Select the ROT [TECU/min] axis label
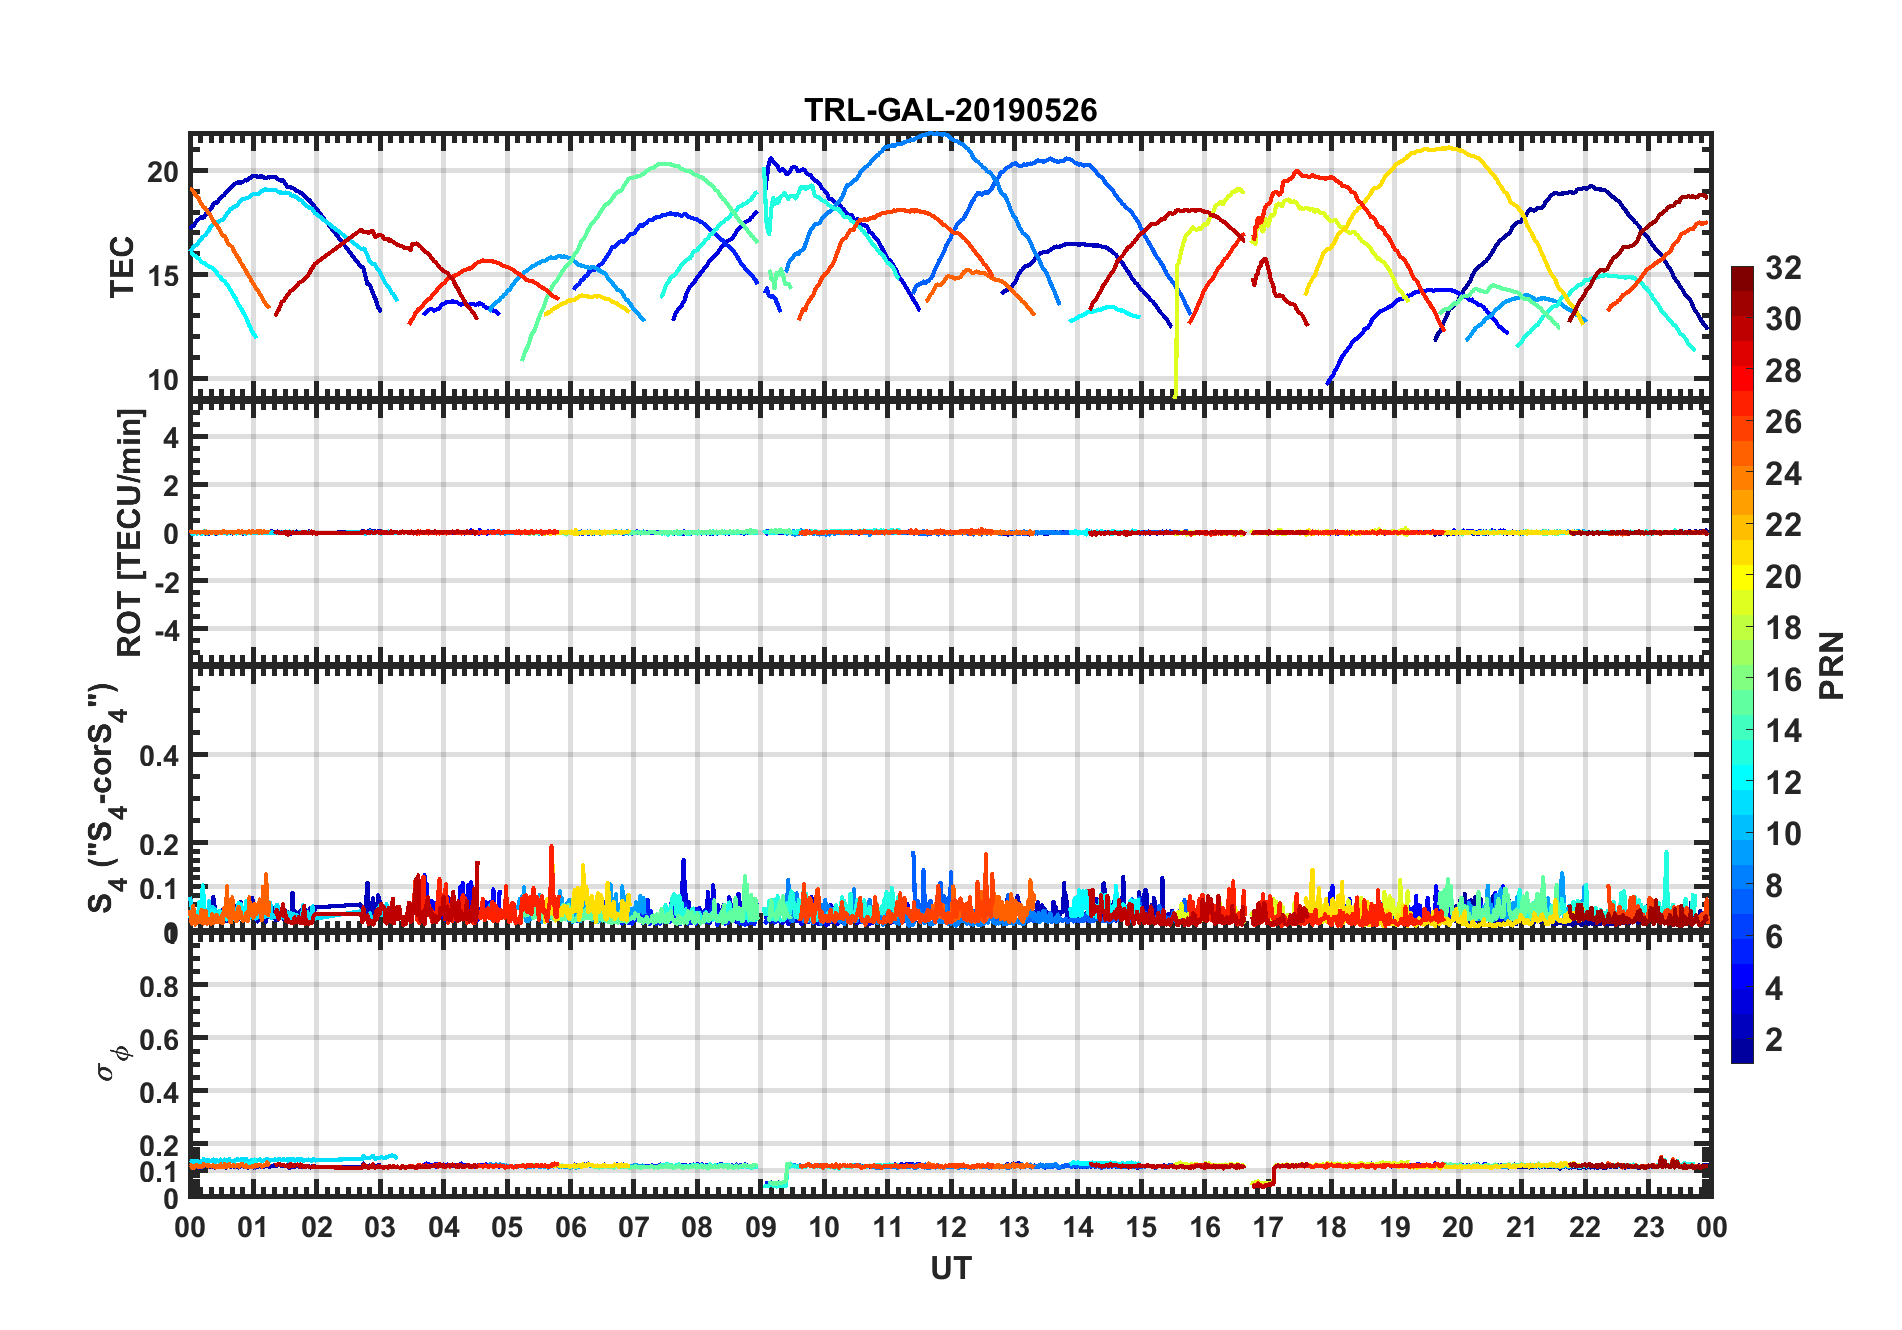 [x=130, y=532]
